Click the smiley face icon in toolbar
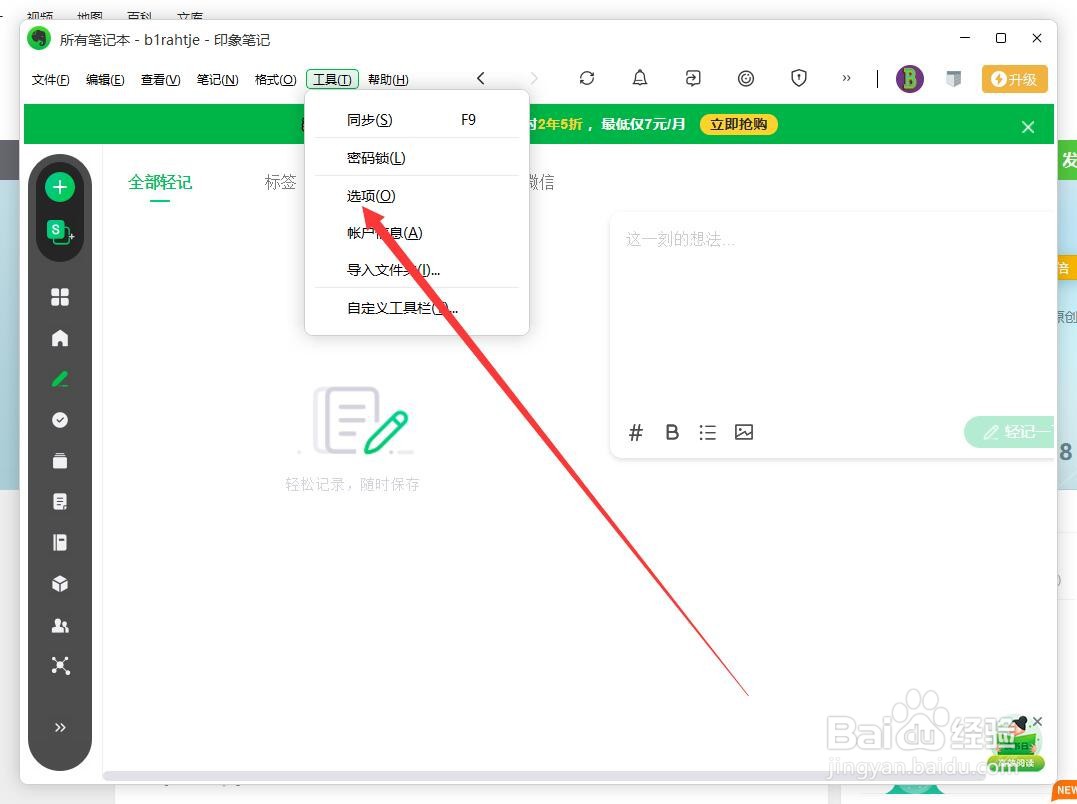 [745, 78]
